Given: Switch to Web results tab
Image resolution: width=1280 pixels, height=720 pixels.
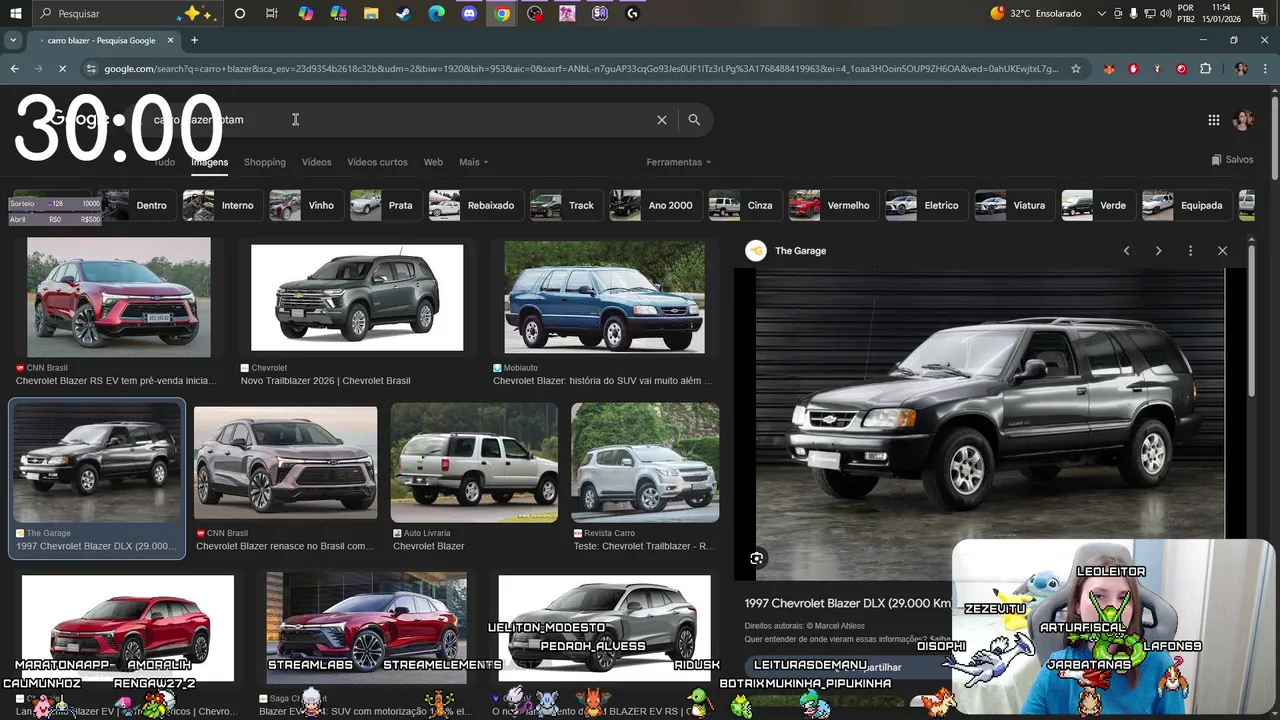Looking at the screenshot, I should tap(433, 162).
